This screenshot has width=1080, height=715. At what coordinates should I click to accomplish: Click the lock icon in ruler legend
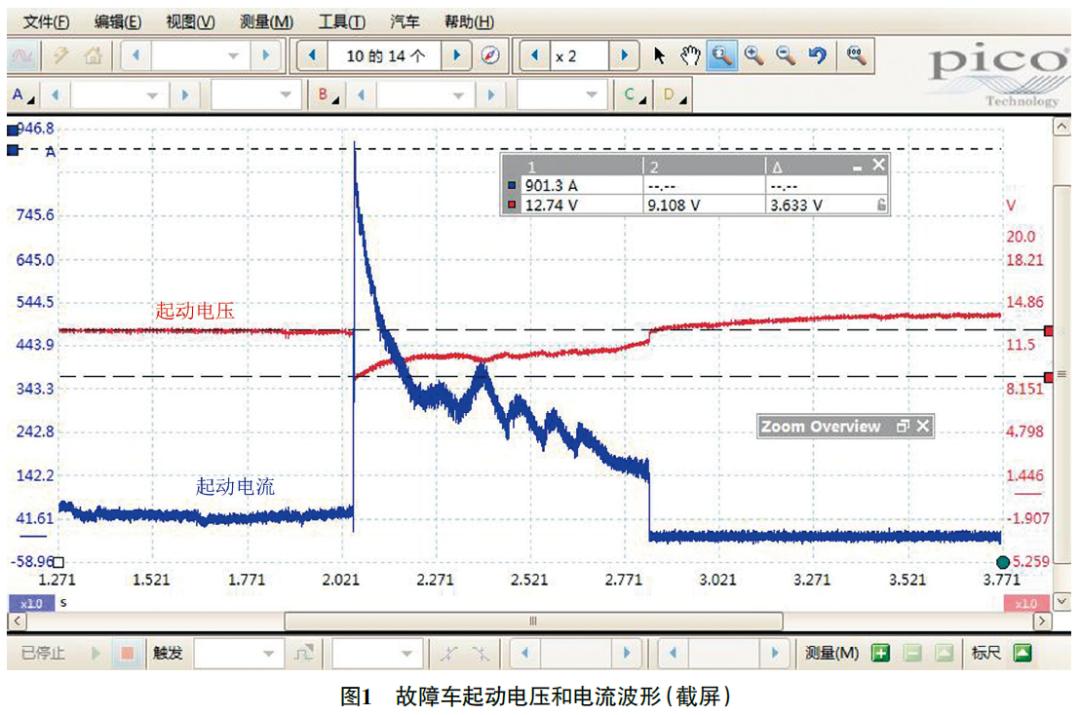tap(881, 205)
